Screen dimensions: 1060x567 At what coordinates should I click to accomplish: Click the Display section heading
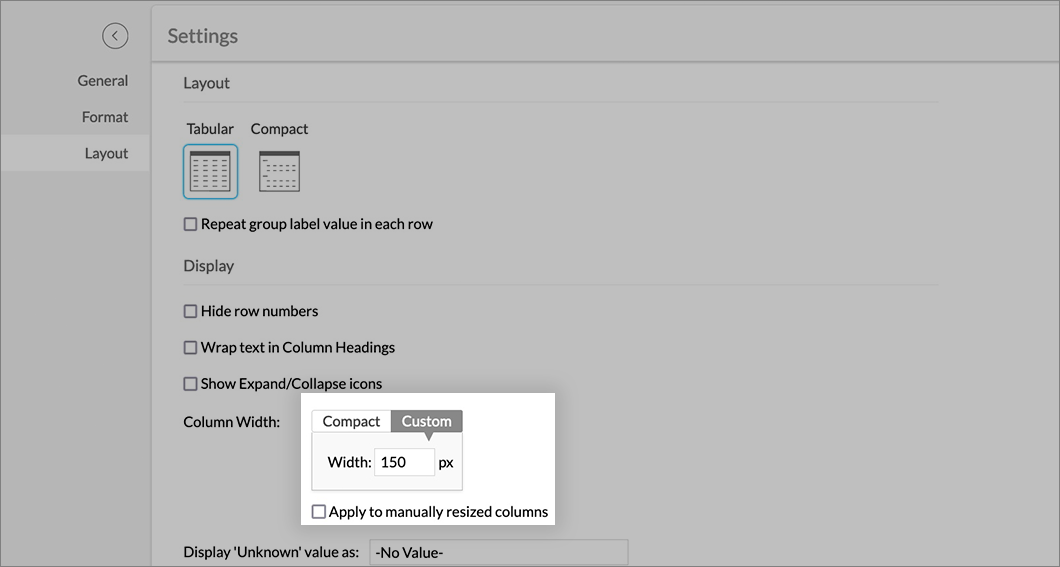(208, 266)
